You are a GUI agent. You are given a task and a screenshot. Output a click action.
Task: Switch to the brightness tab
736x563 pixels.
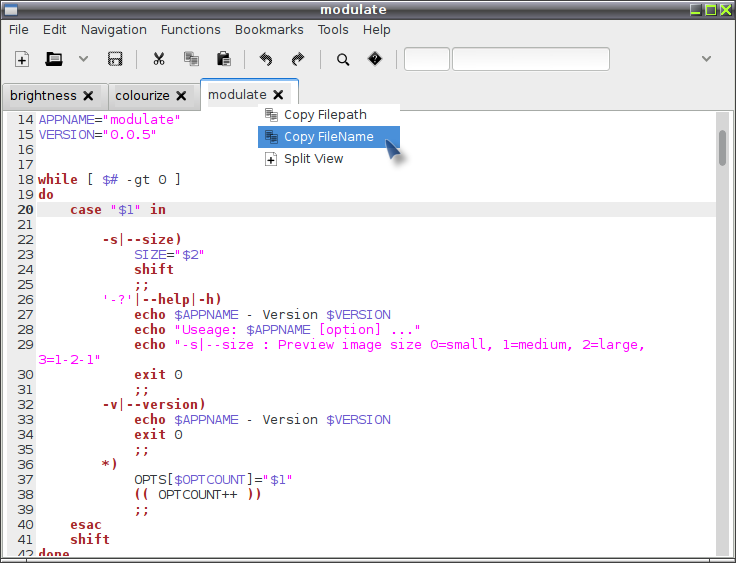[x=43, y=96]
